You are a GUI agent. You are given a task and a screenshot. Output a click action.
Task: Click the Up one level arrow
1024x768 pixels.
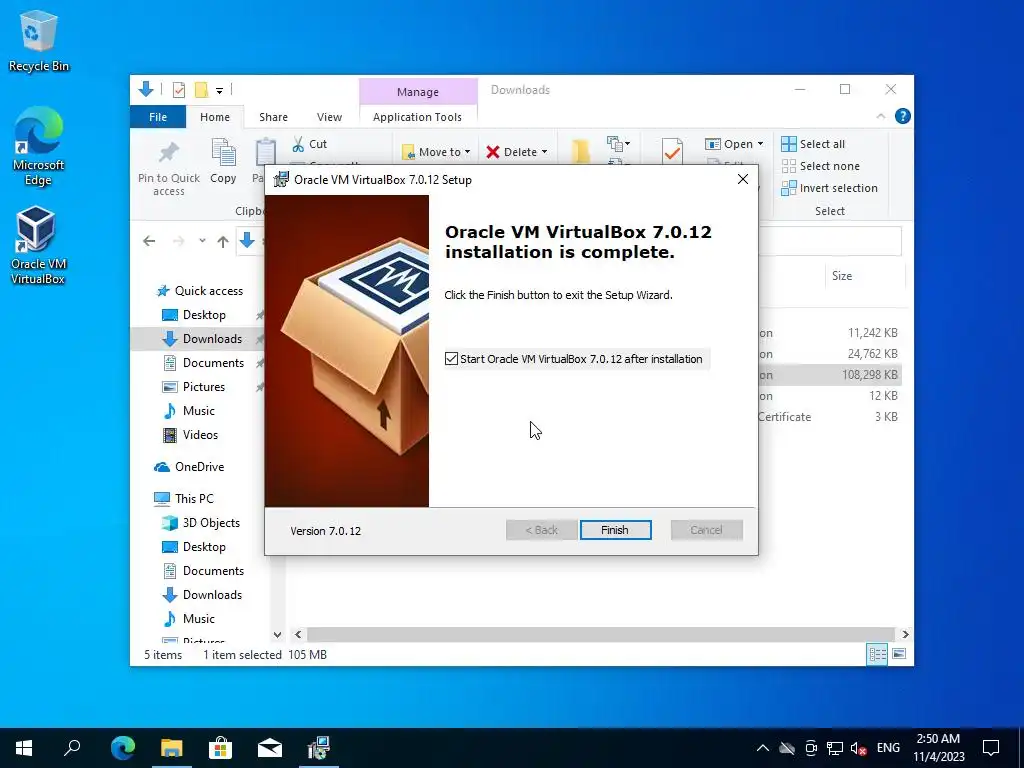[223, 242]
